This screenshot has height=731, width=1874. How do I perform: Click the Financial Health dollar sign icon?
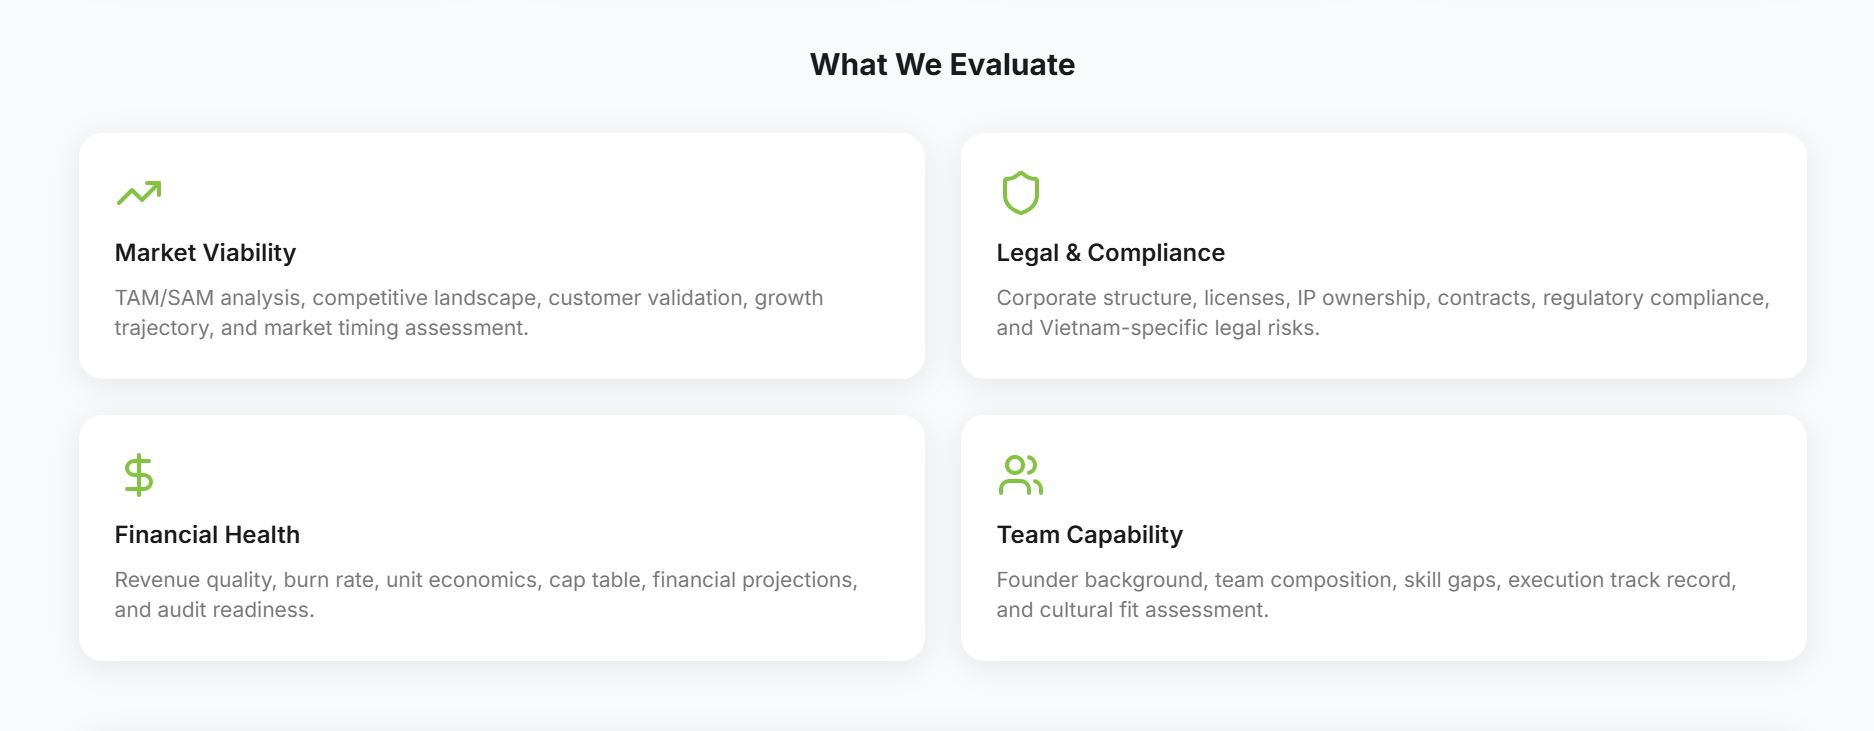138,475
